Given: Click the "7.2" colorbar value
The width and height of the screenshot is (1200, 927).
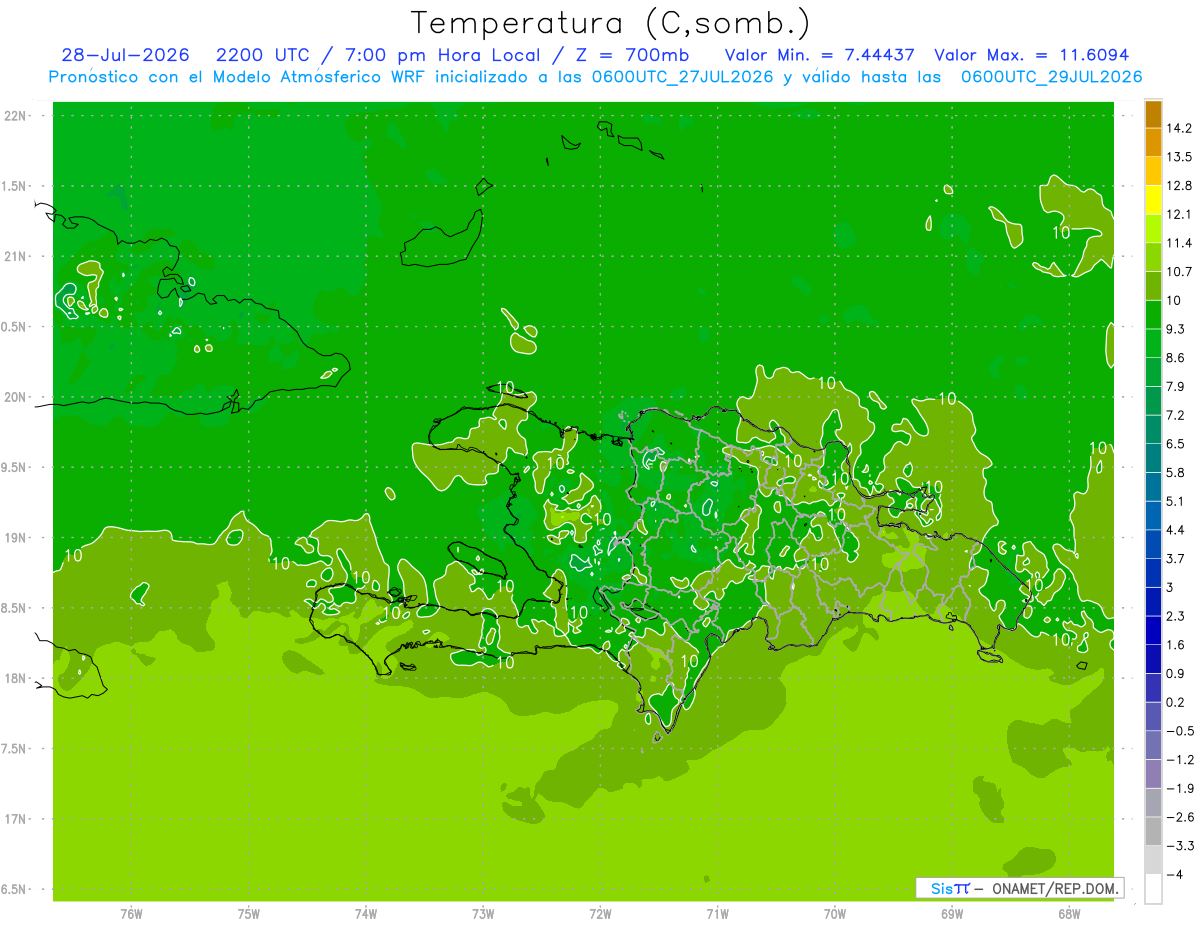Looking at the screenshot, I should click(1175, 415).
